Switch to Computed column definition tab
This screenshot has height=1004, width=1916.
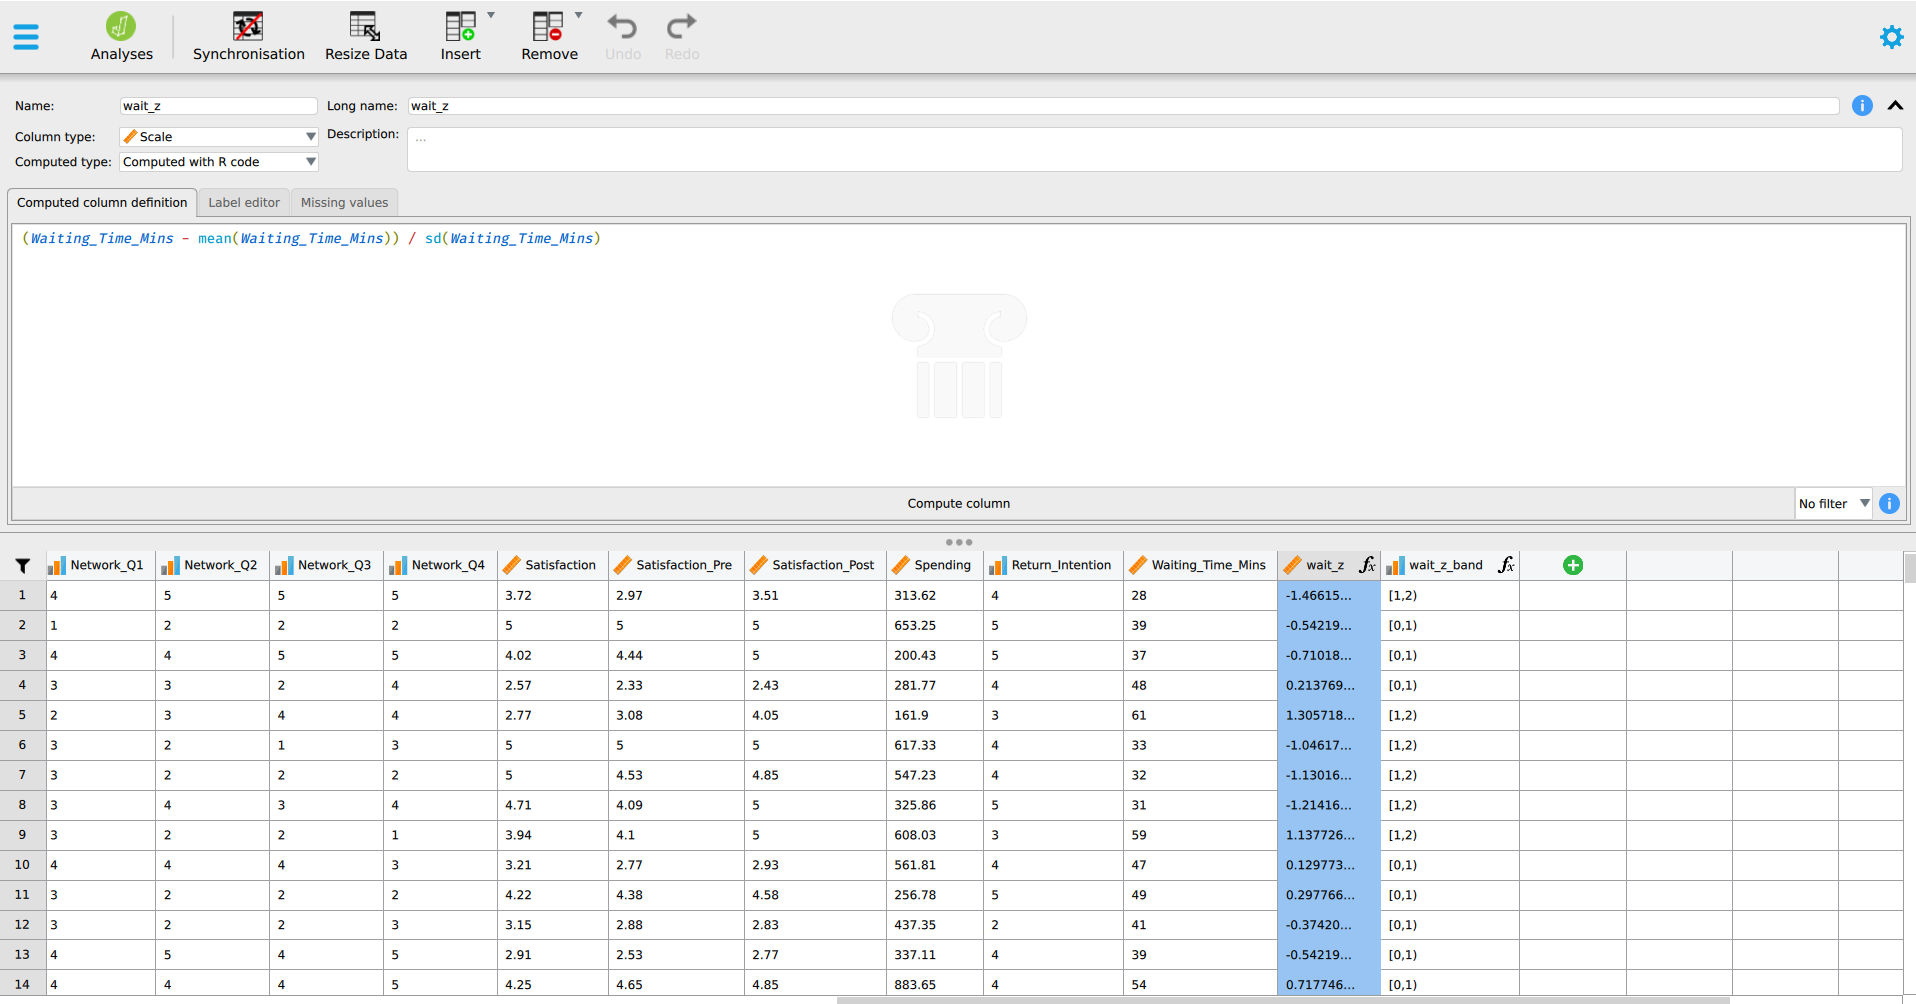[102, 202]
